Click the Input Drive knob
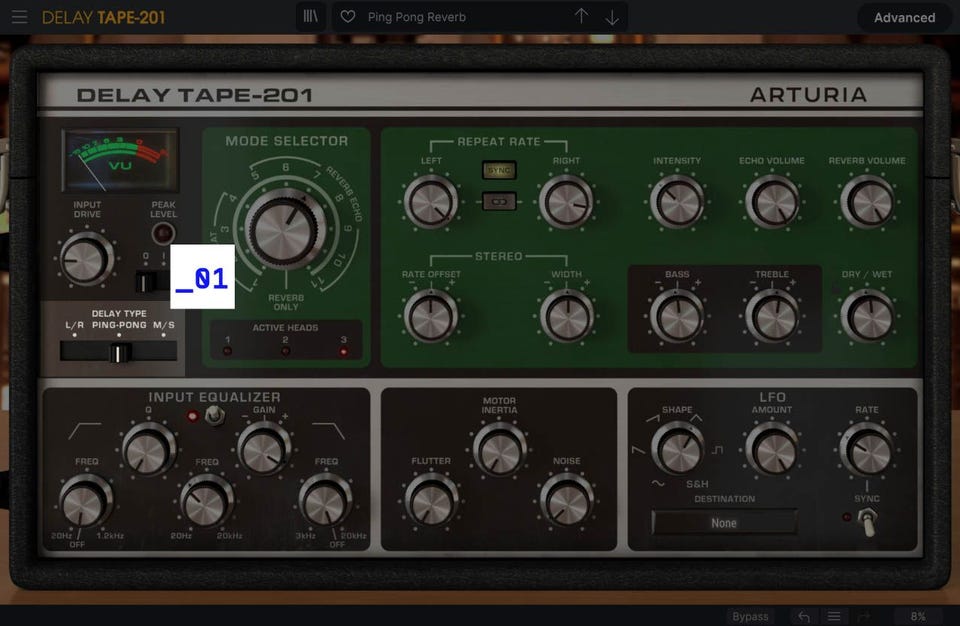 [86, 259]
